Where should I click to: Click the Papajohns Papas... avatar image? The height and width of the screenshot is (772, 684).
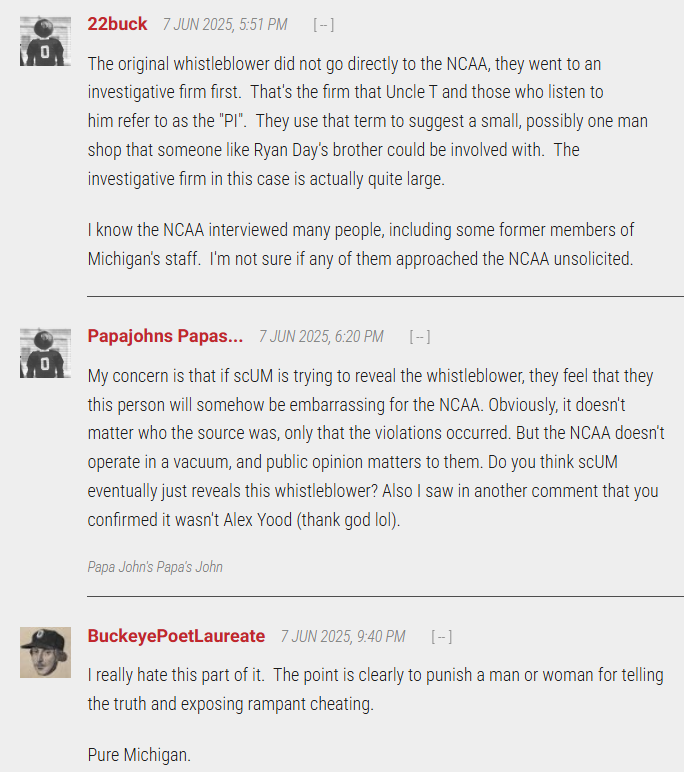click(x=45, y=352)
